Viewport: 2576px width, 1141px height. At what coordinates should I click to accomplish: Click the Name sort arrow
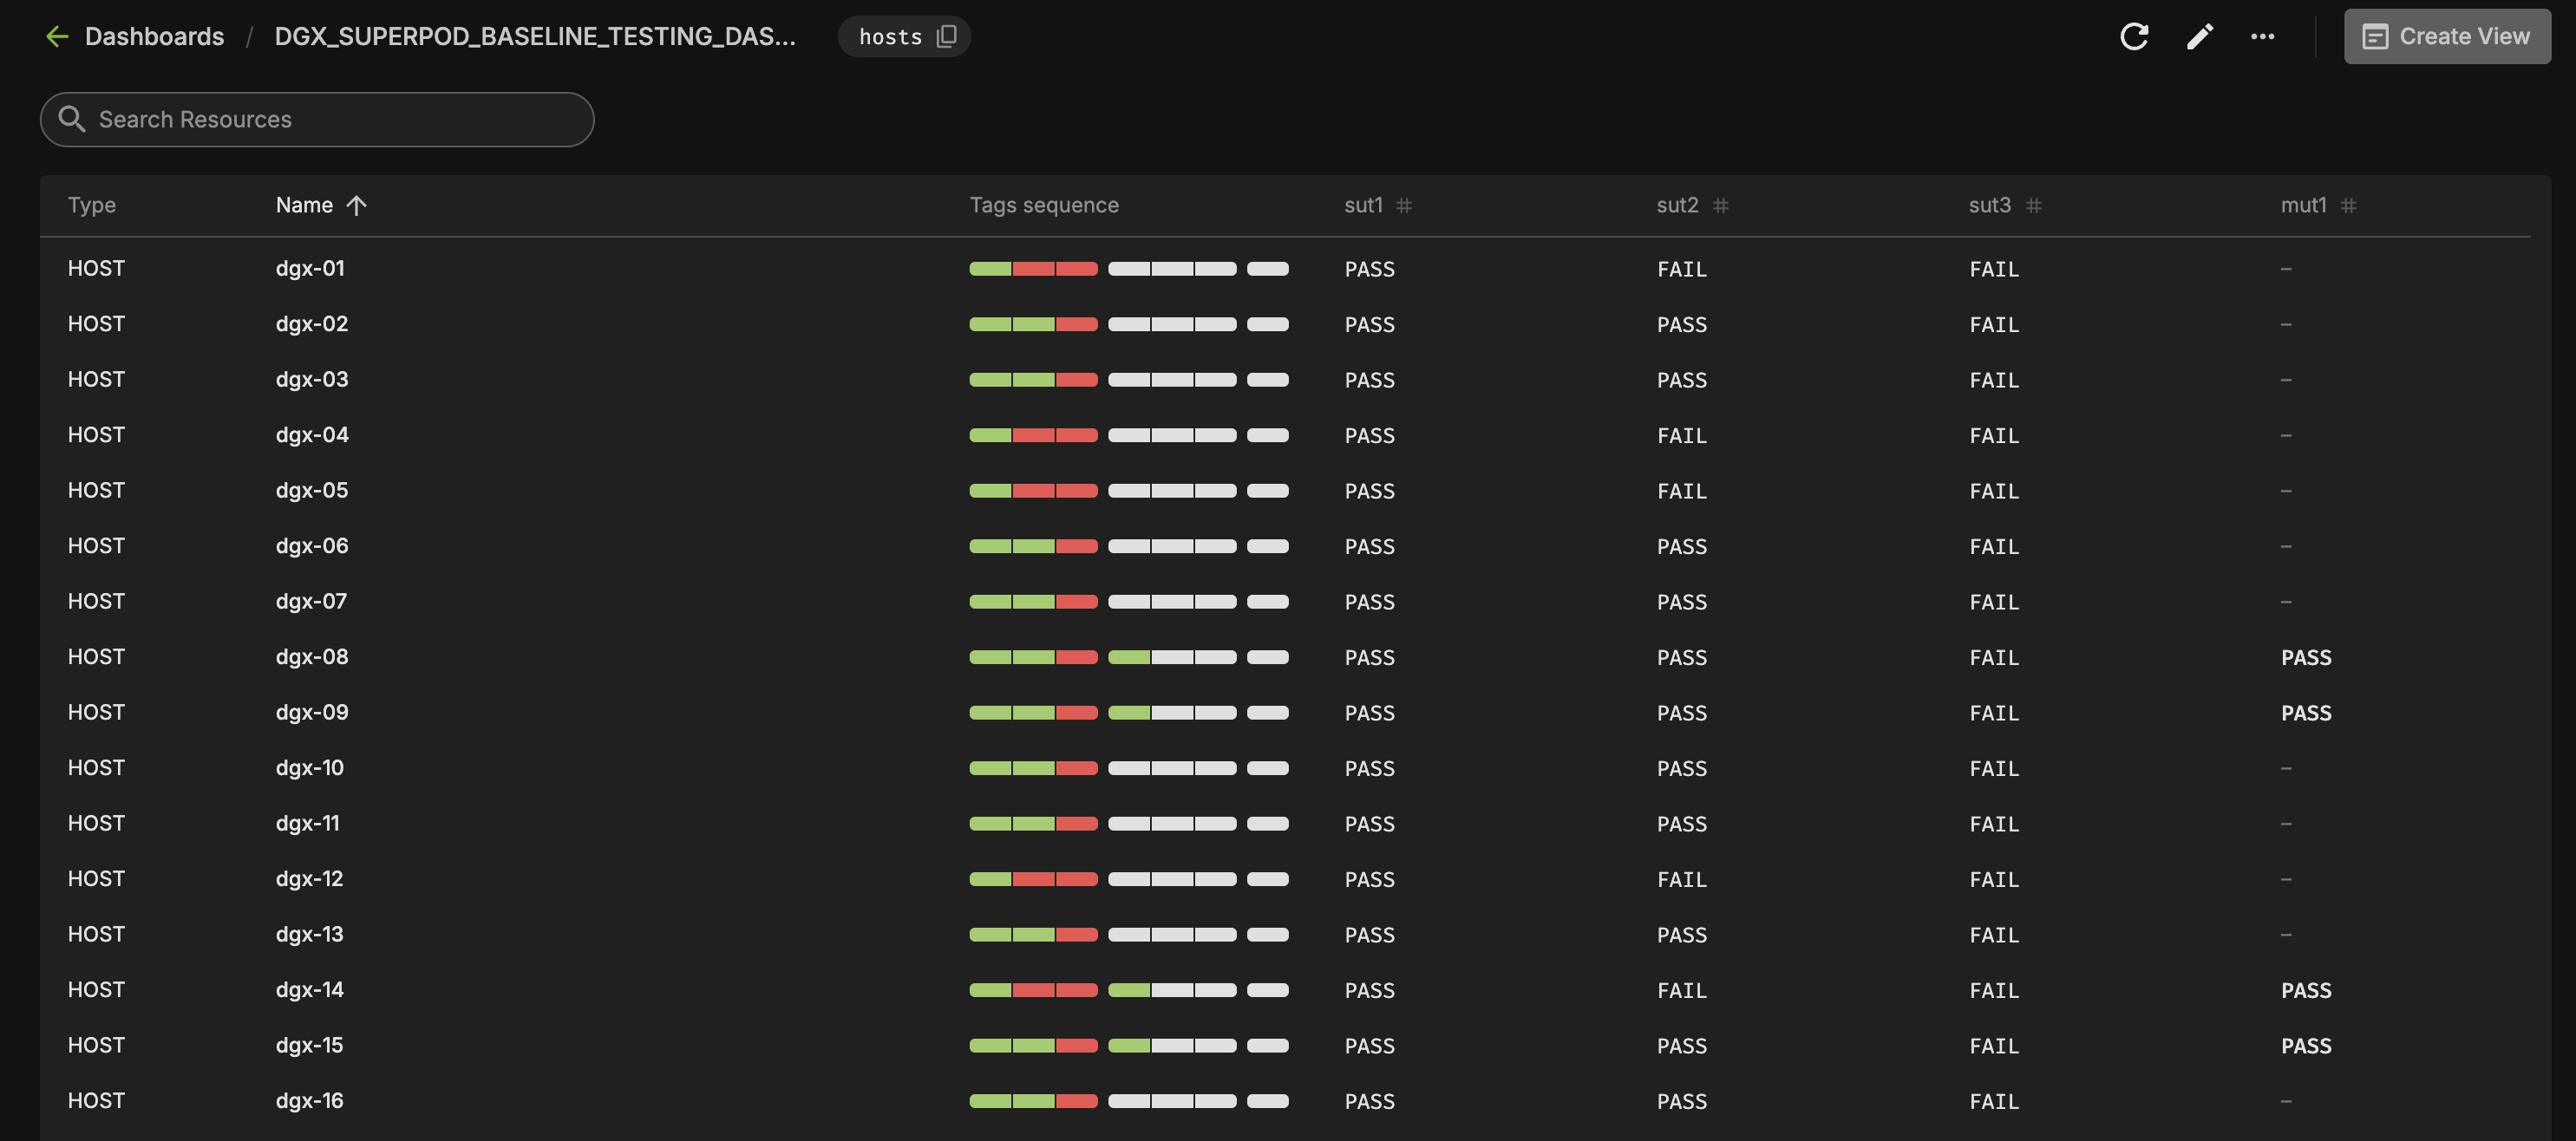pyautogui.click(x=356, y=205)
